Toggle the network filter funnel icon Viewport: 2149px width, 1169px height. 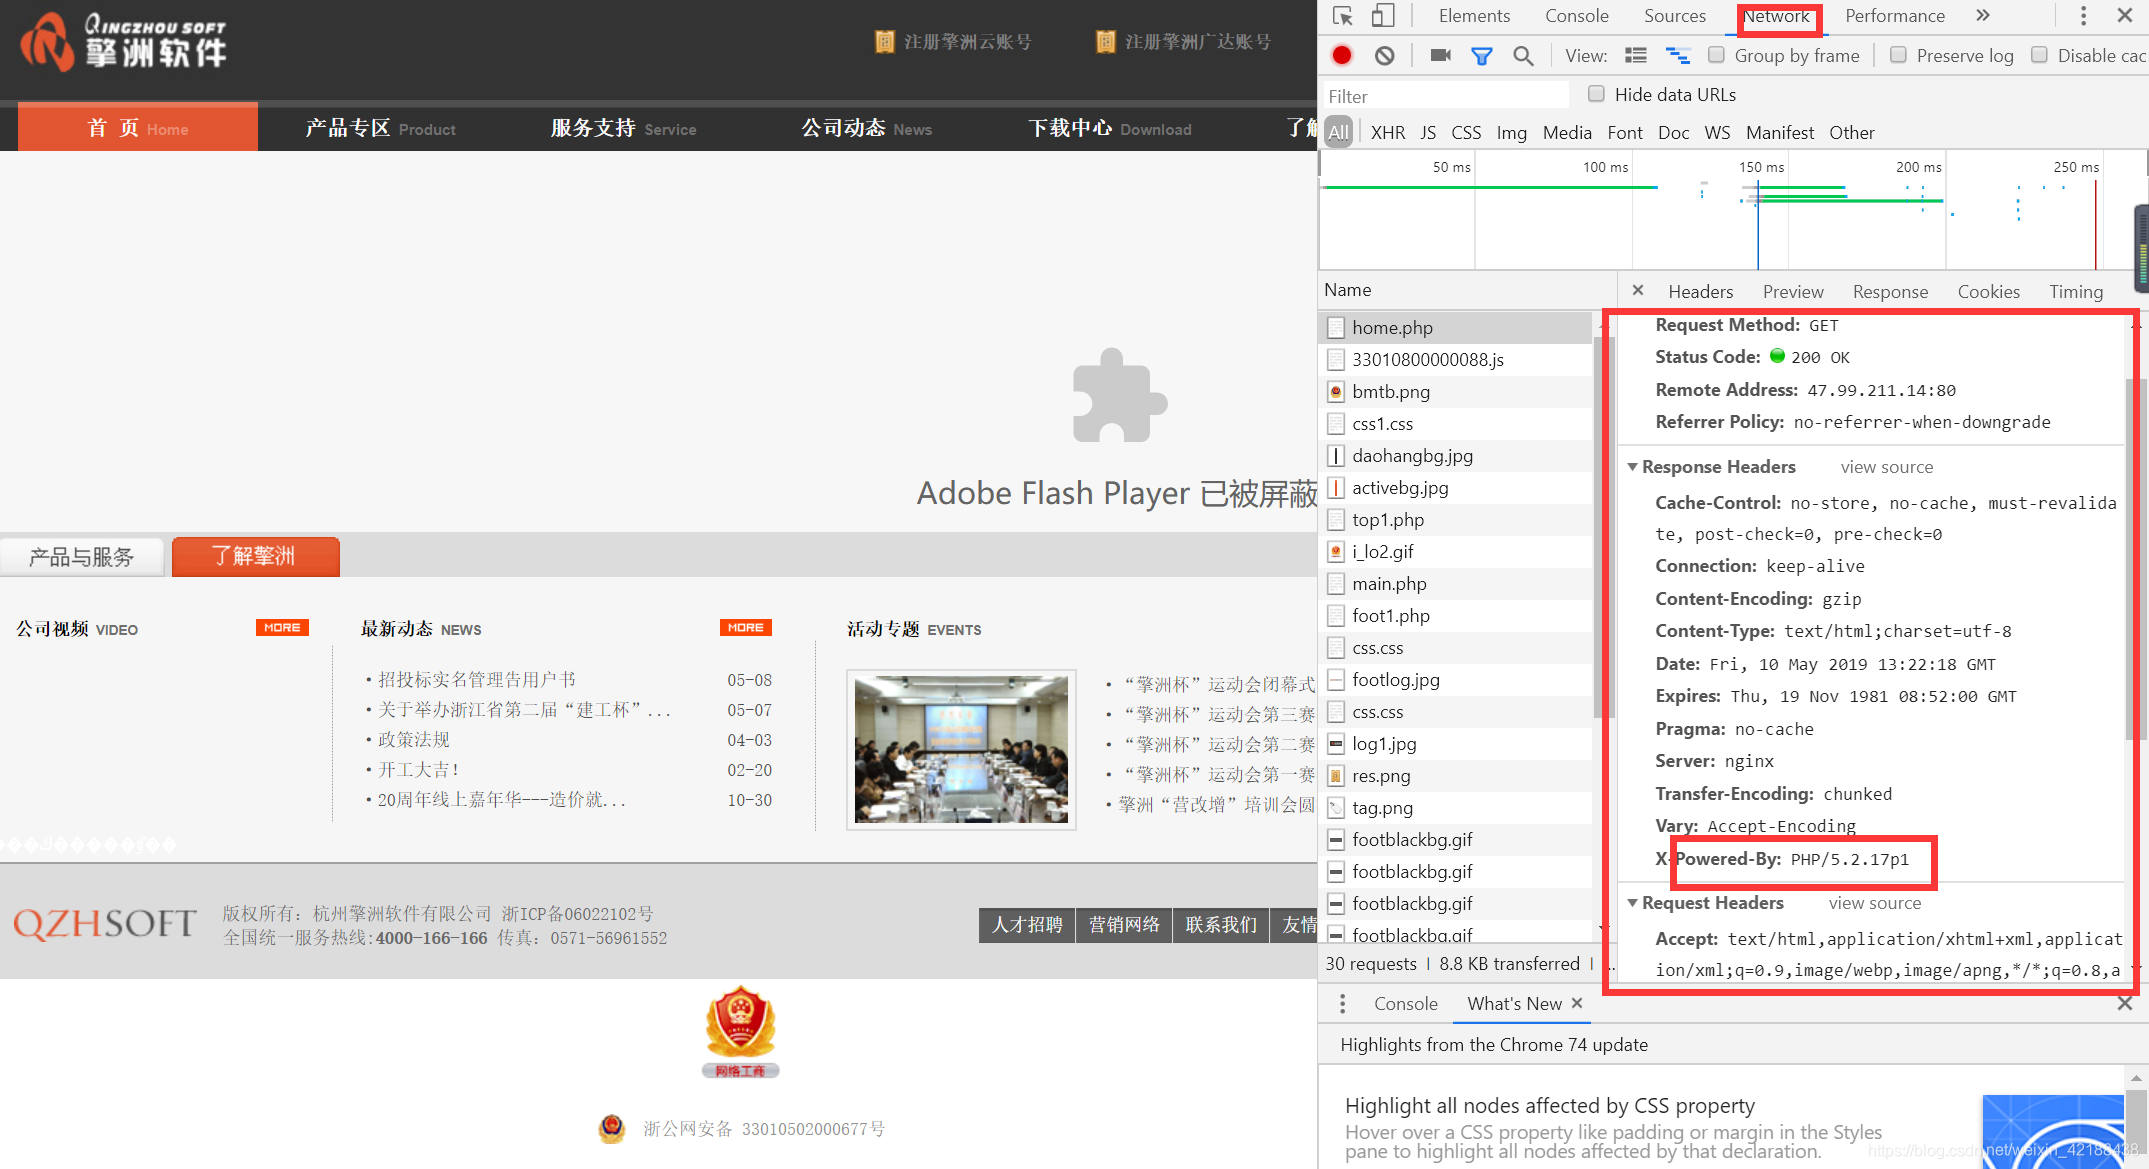pos(1482,56)
